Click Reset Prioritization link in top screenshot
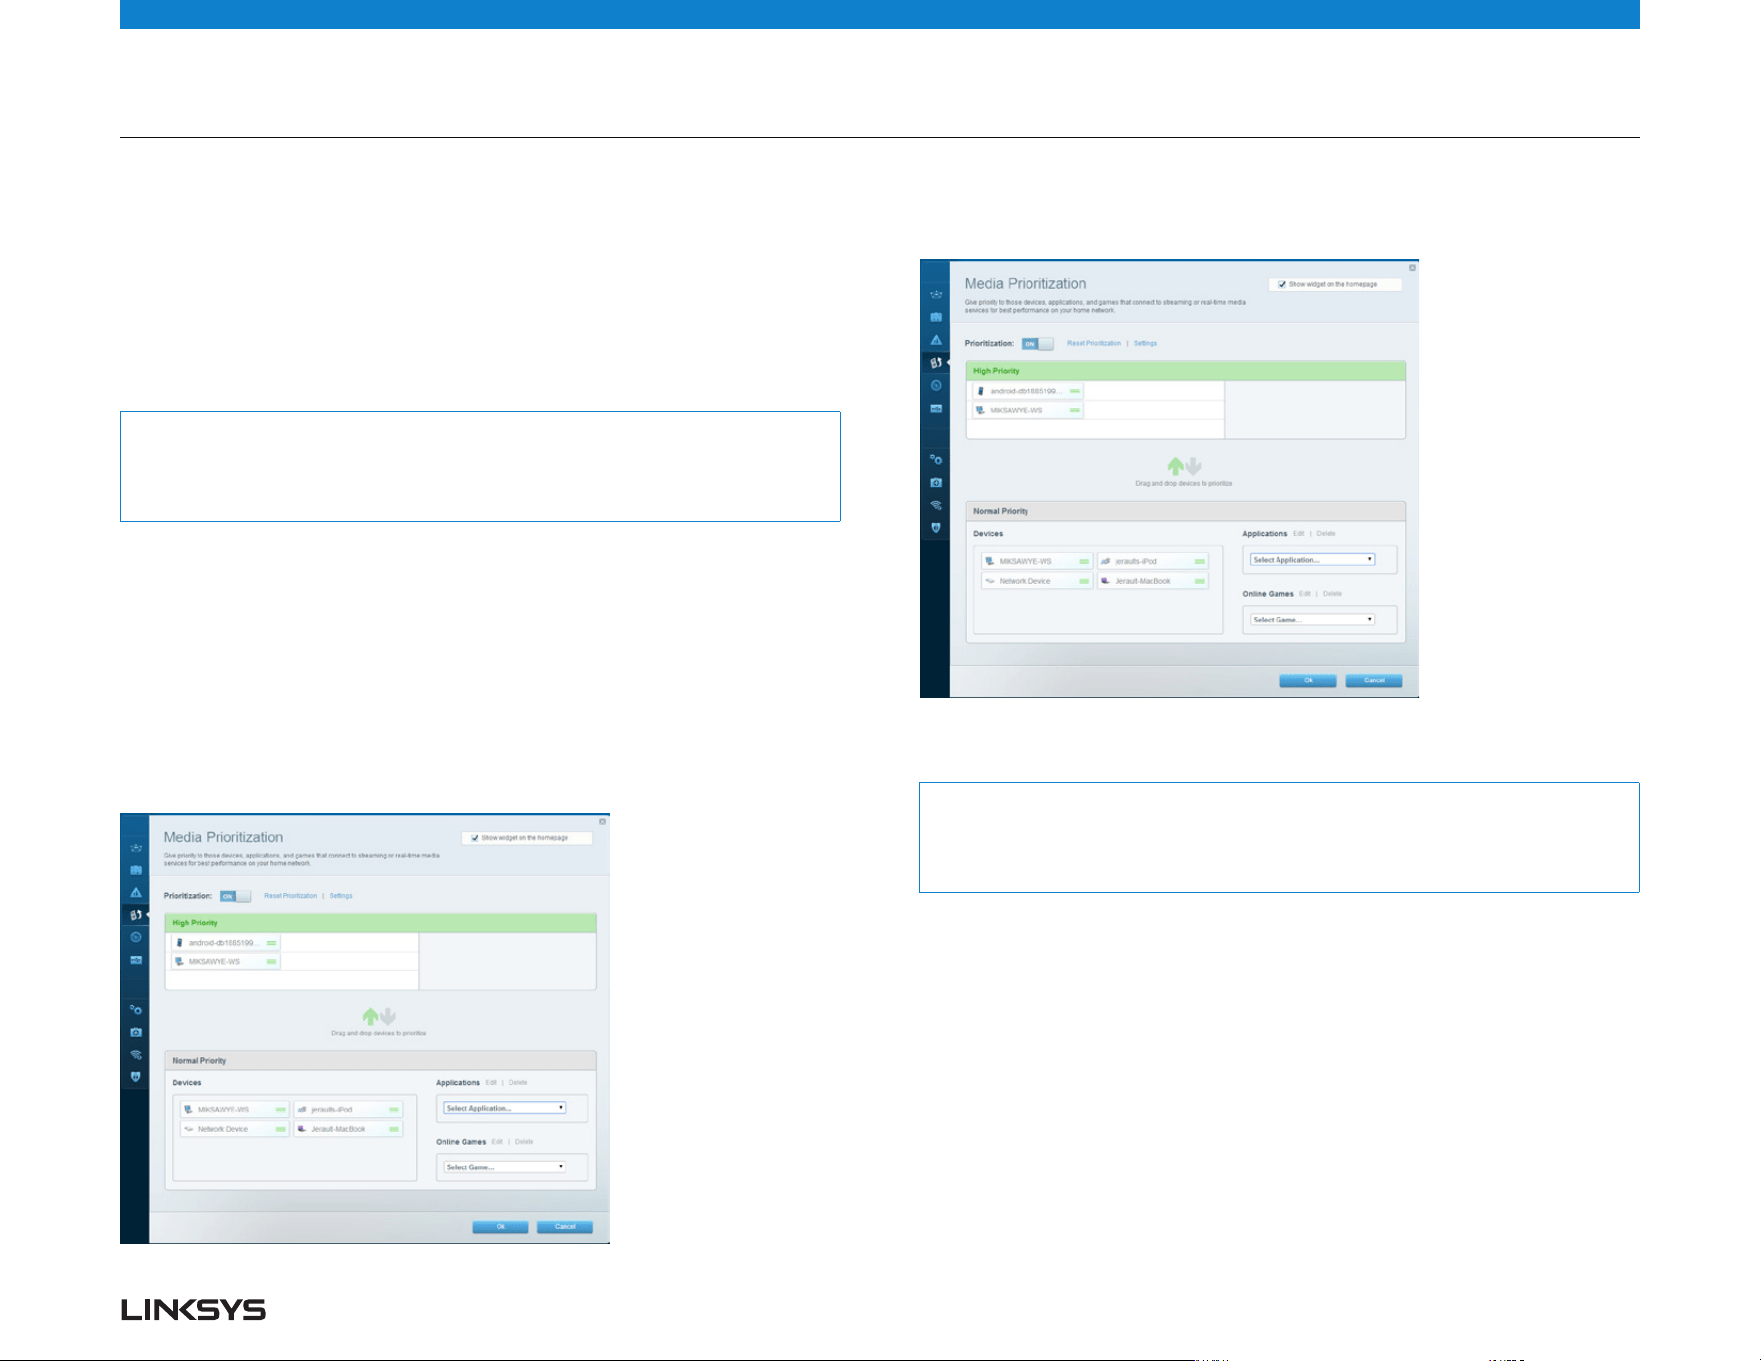 [1094, 343]
